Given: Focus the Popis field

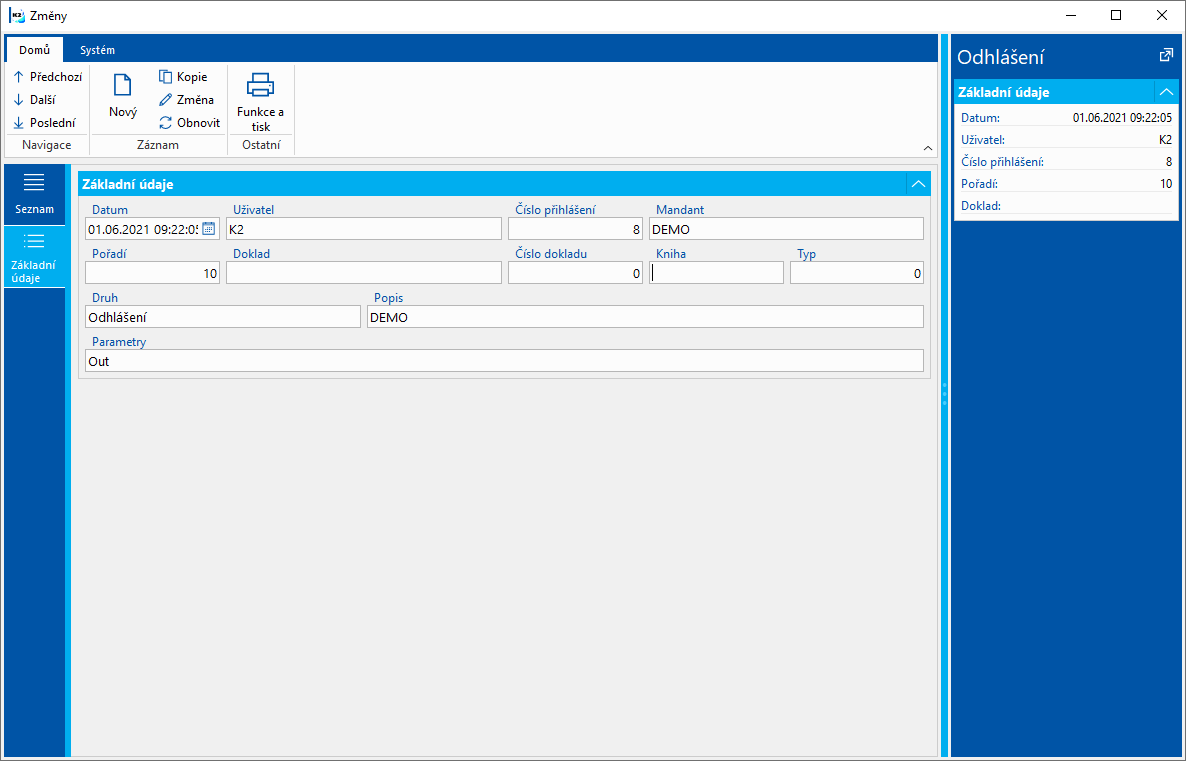Looking at the screenshot, I should (645, 317).
